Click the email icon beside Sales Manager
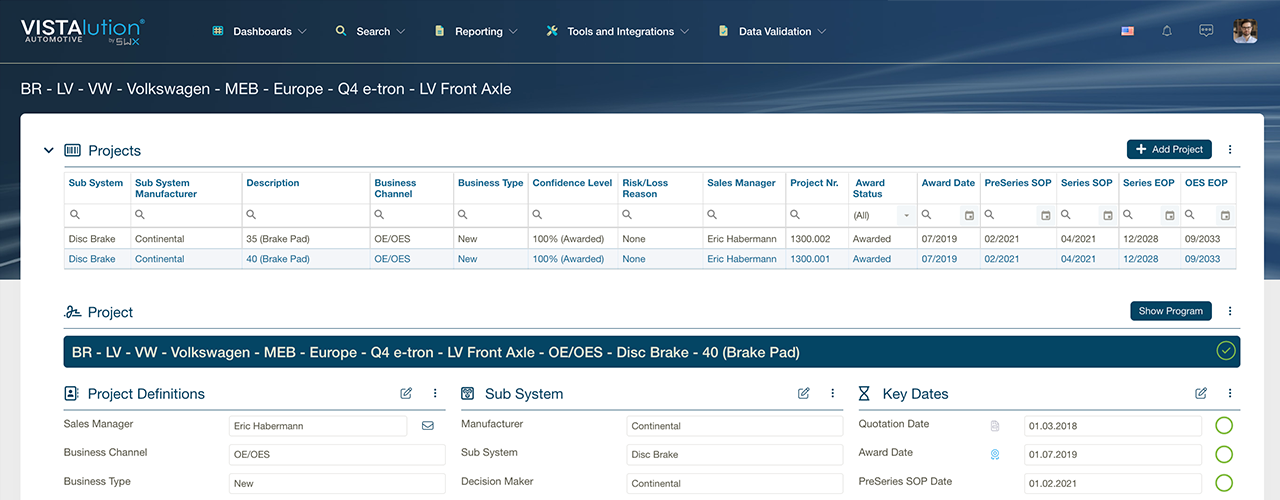 427,426
